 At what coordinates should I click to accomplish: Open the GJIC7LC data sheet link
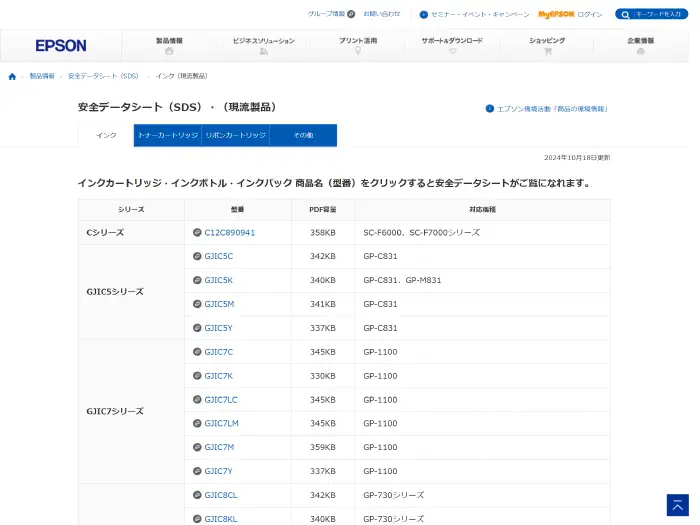coord(221,400)
